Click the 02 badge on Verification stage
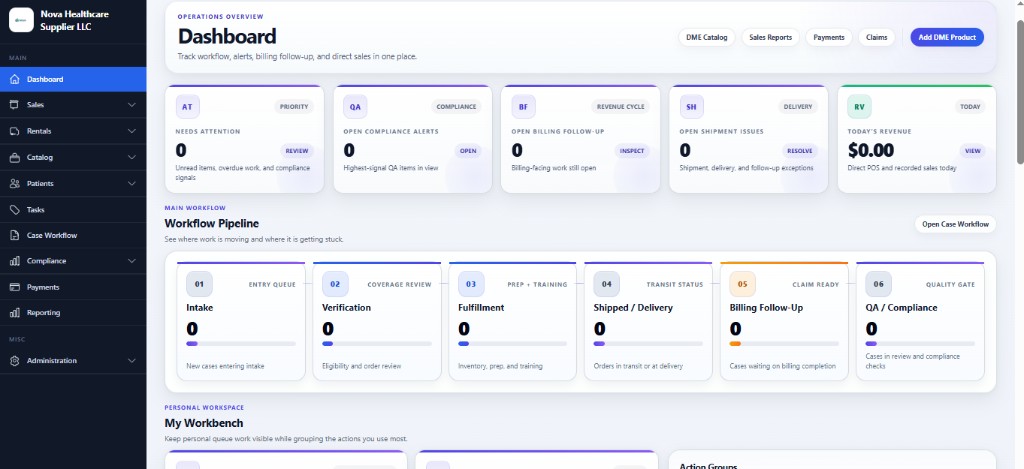1024x469 pixels. [x=335, y=284]
